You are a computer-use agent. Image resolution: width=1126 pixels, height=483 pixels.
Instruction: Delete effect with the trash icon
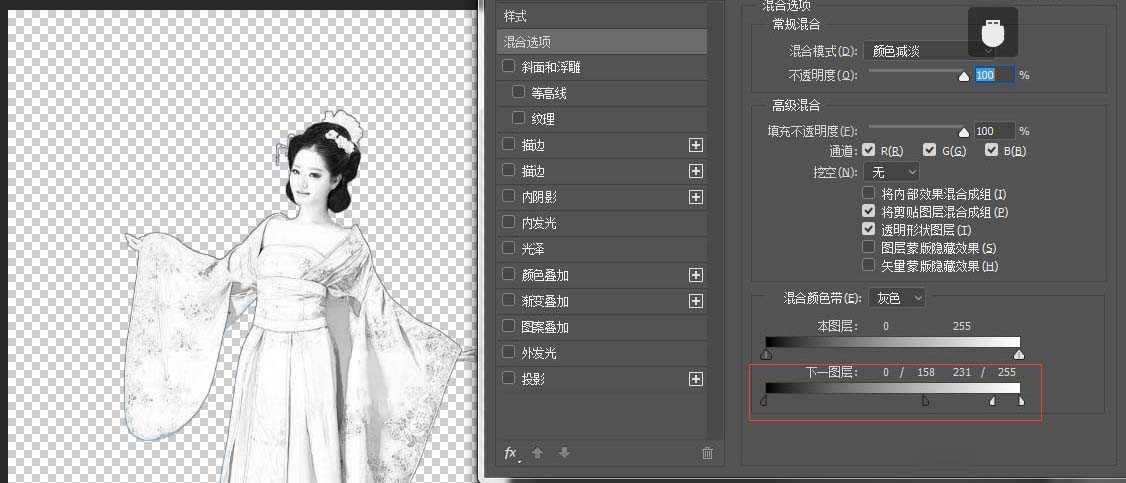pyautogui.click(x=707, y=453)
